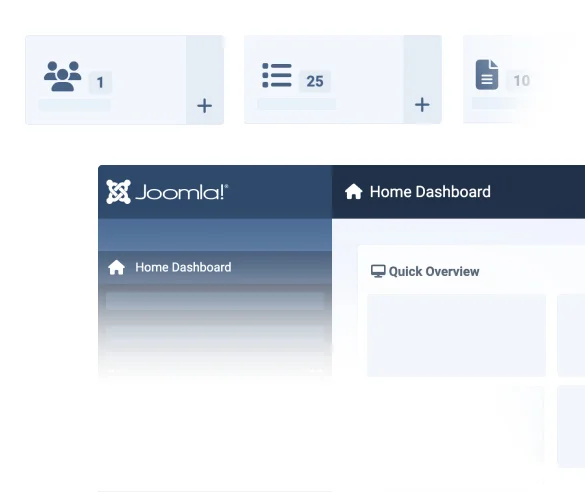The height and width of the screenshot is (492, 585).
Task: Click the Home Dashboard header title
Action: click(430, 192)
